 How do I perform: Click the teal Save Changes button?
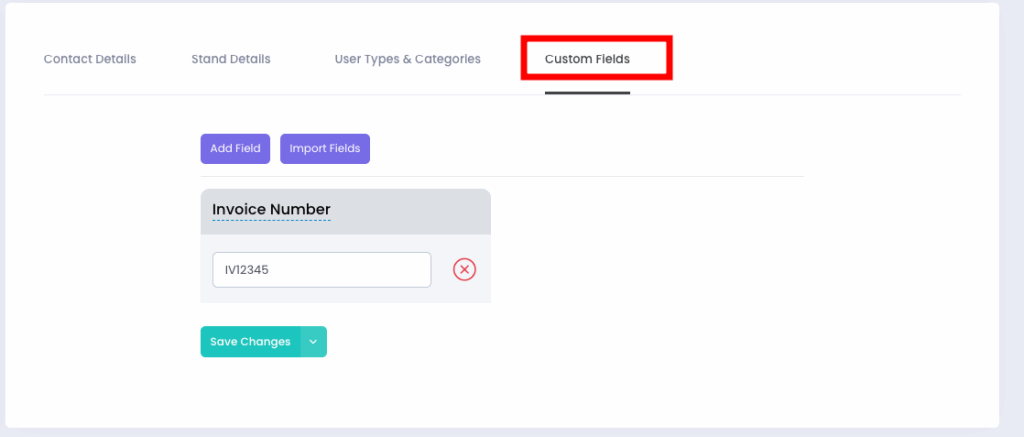(x=250, y=342)
